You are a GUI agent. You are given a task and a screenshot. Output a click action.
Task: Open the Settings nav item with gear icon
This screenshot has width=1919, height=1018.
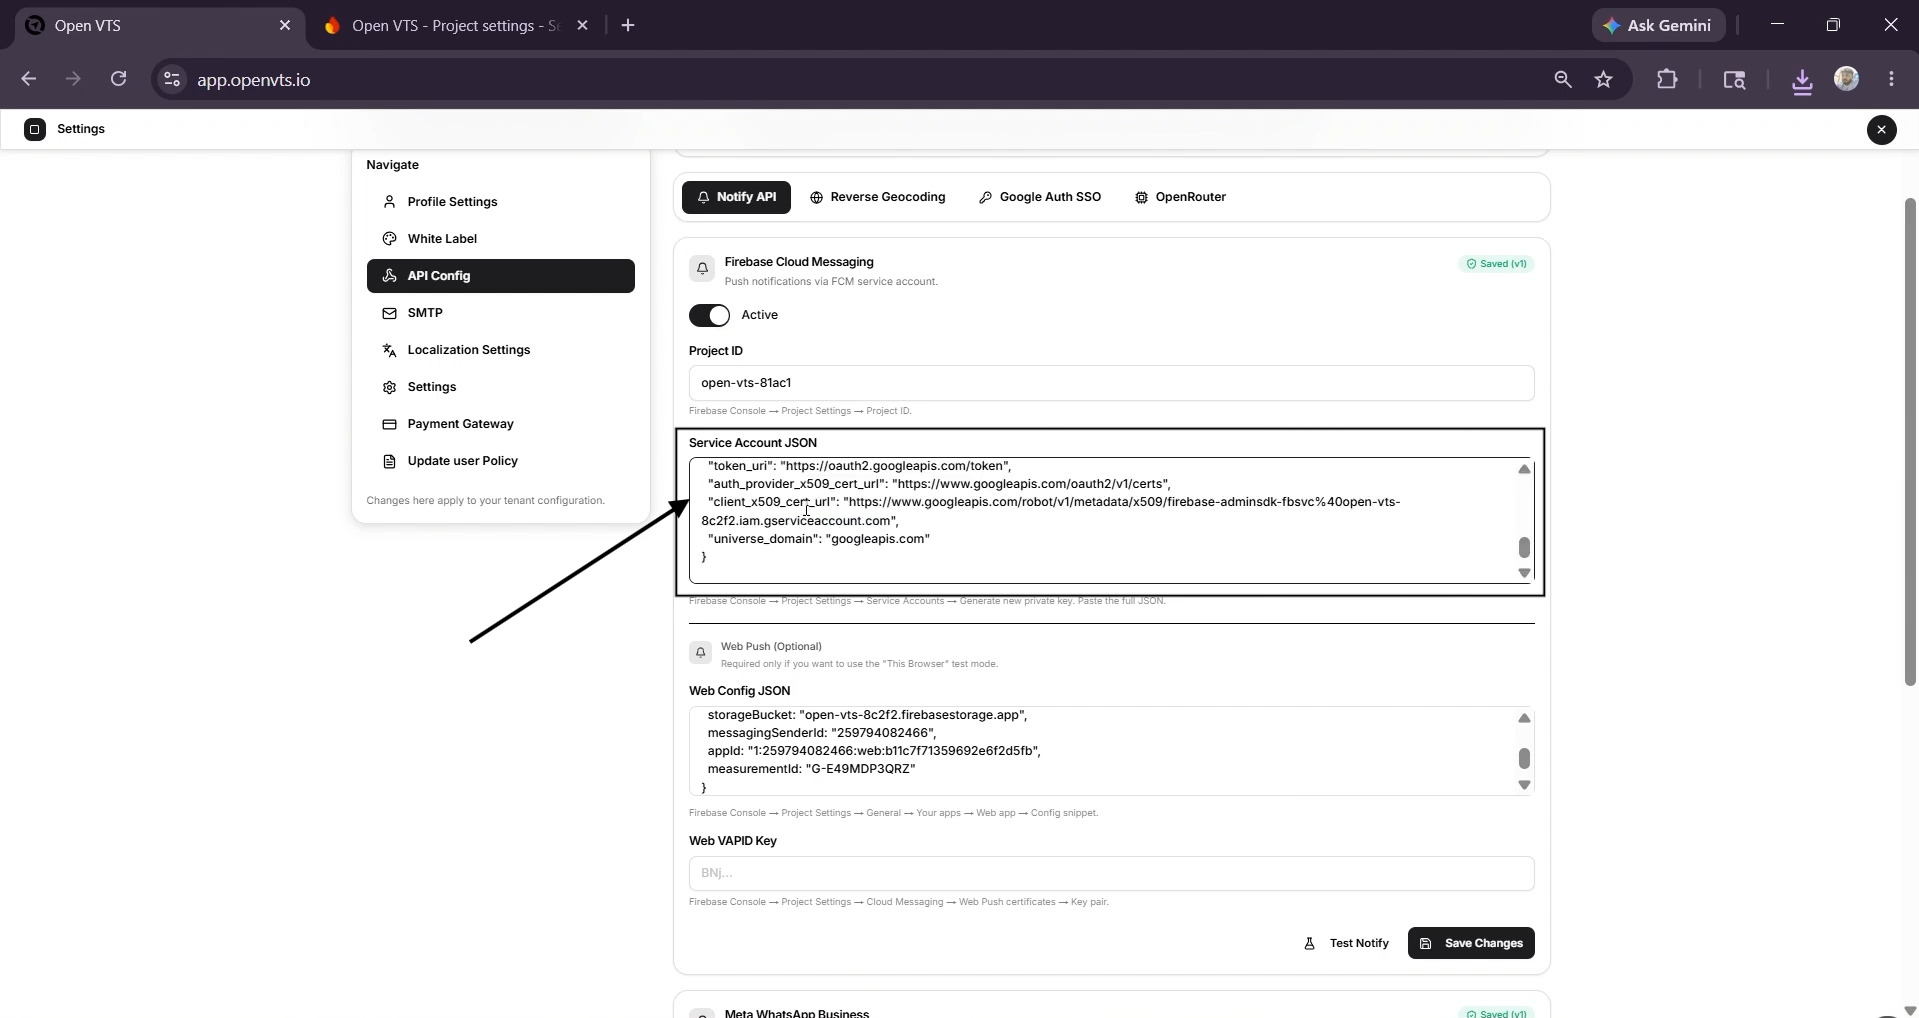click(500, 387)
